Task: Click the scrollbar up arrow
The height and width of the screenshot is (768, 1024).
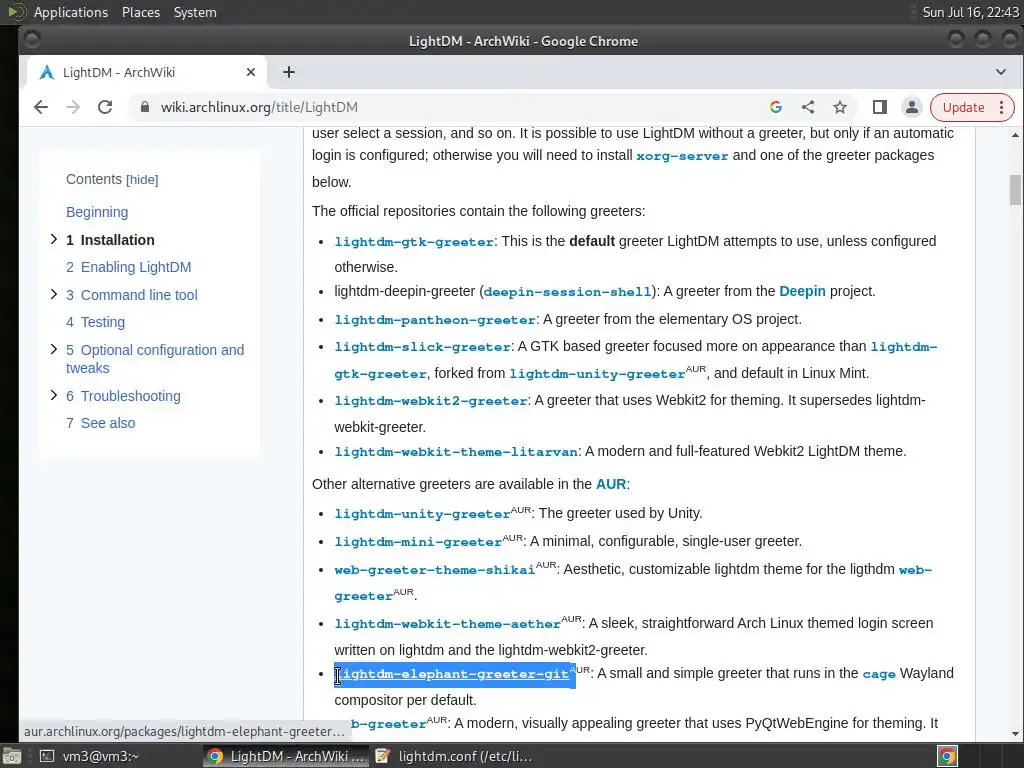Action: [x=1015, y=135]
